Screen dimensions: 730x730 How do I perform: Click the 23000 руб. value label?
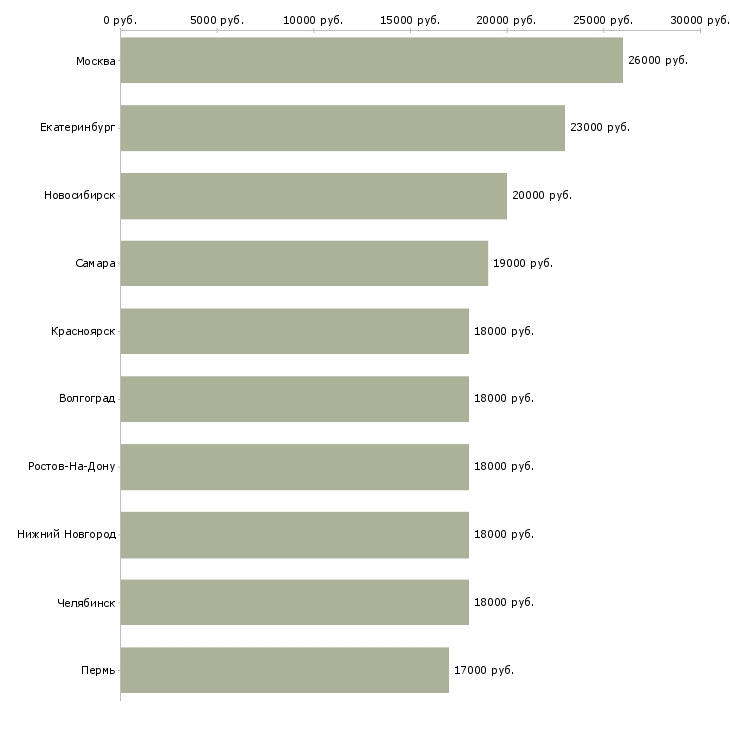coord(600,128)
